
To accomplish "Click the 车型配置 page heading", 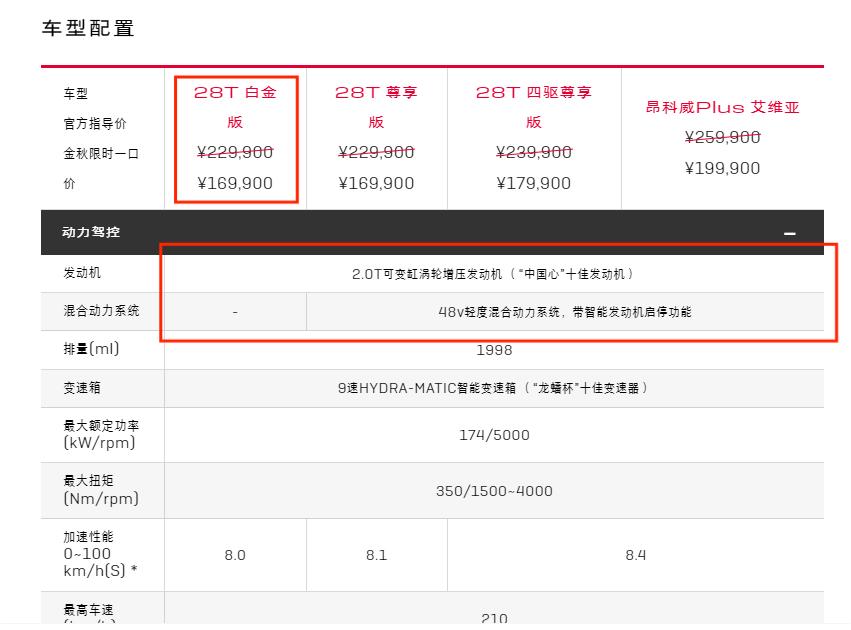I will tap(88, 28).
